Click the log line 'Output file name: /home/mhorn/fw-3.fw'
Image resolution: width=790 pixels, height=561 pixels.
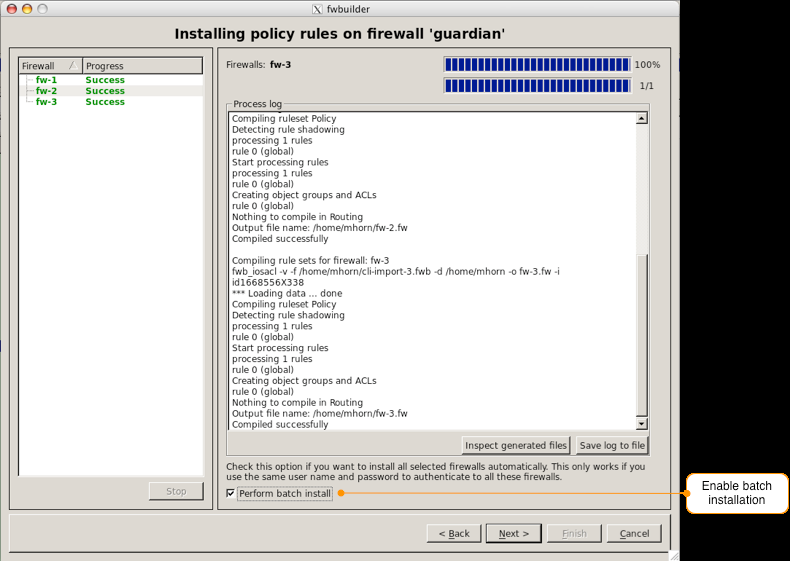coord(319,413)
